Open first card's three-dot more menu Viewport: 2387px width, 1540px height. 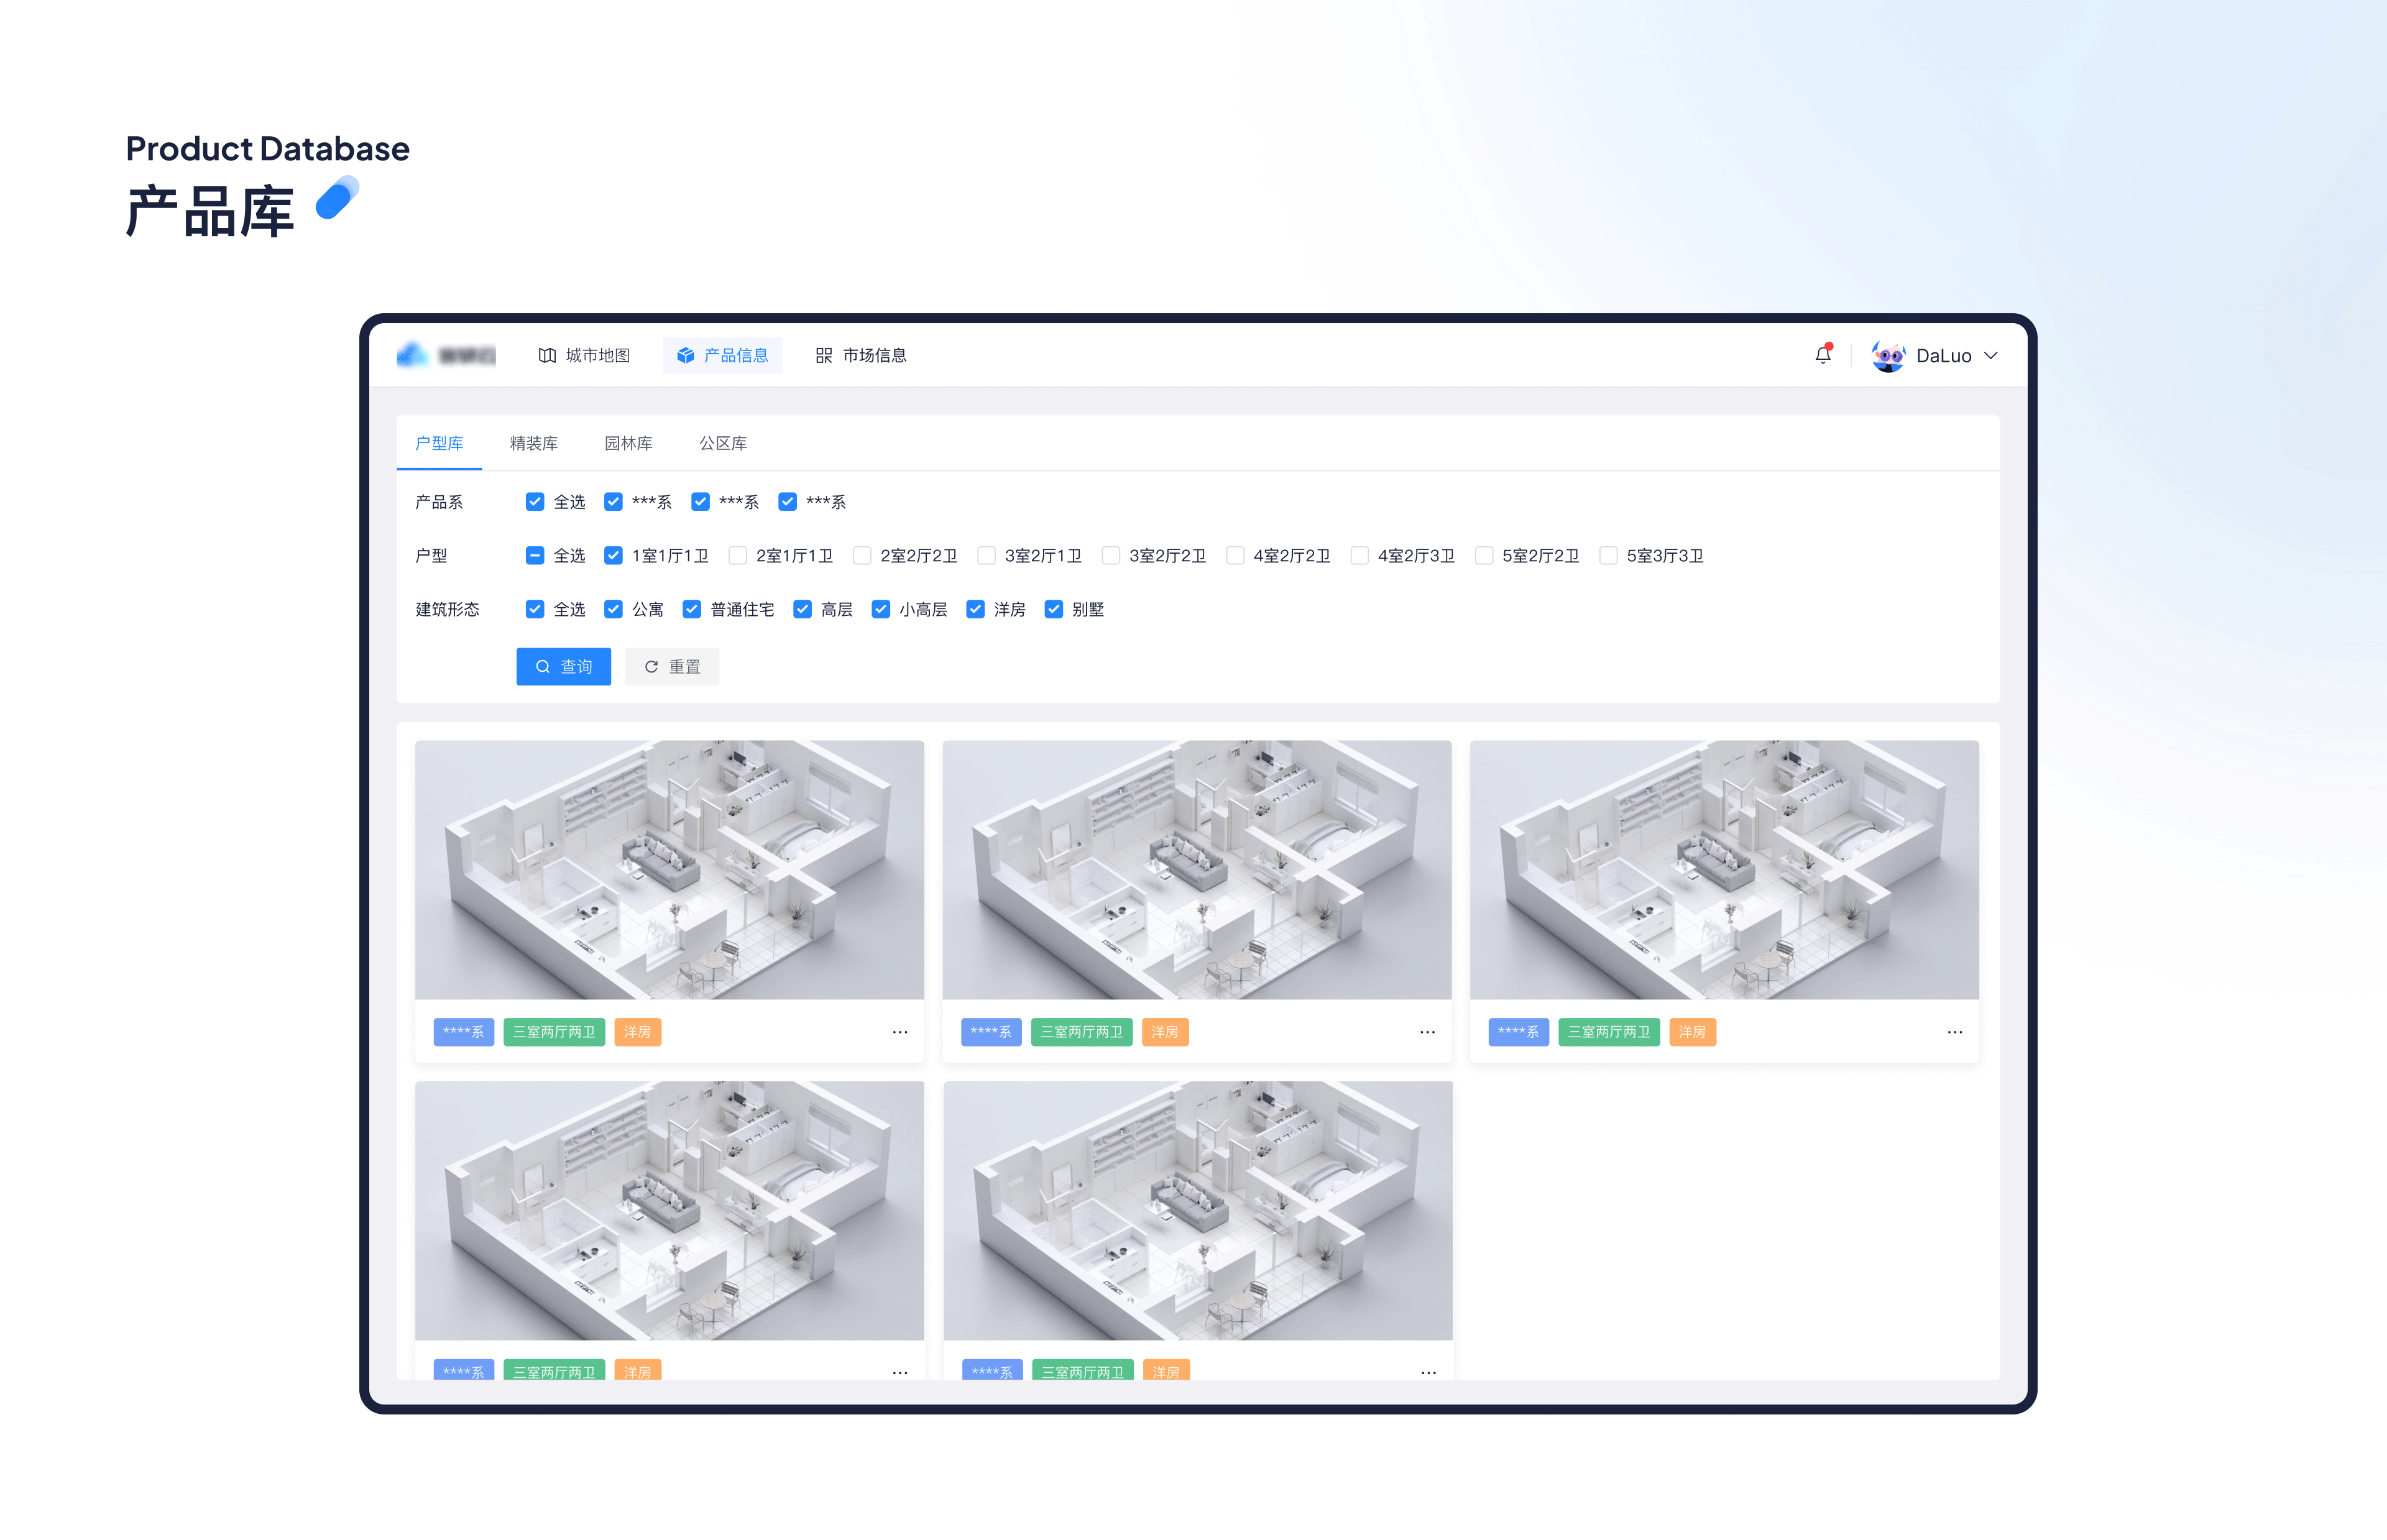pos(900,1032)
